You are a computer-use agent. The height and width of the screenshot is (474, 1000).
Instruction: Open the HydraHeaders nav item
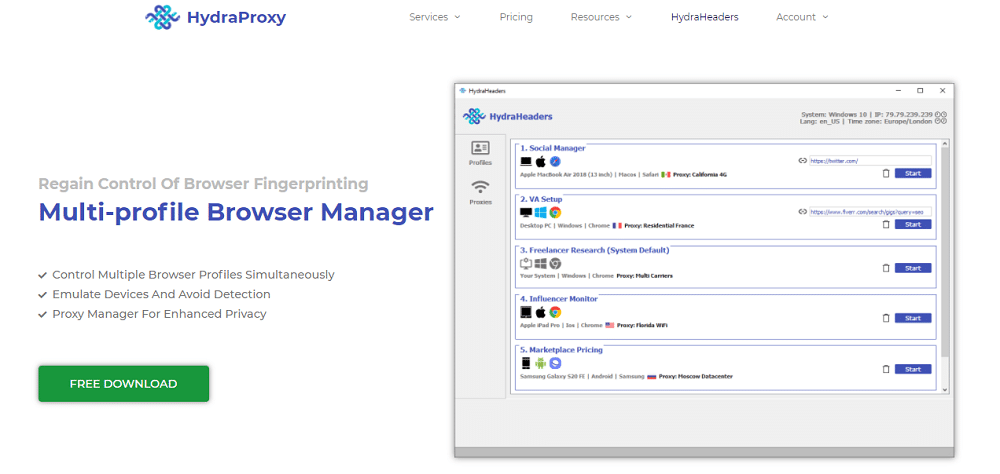click(x=705, y=17)
